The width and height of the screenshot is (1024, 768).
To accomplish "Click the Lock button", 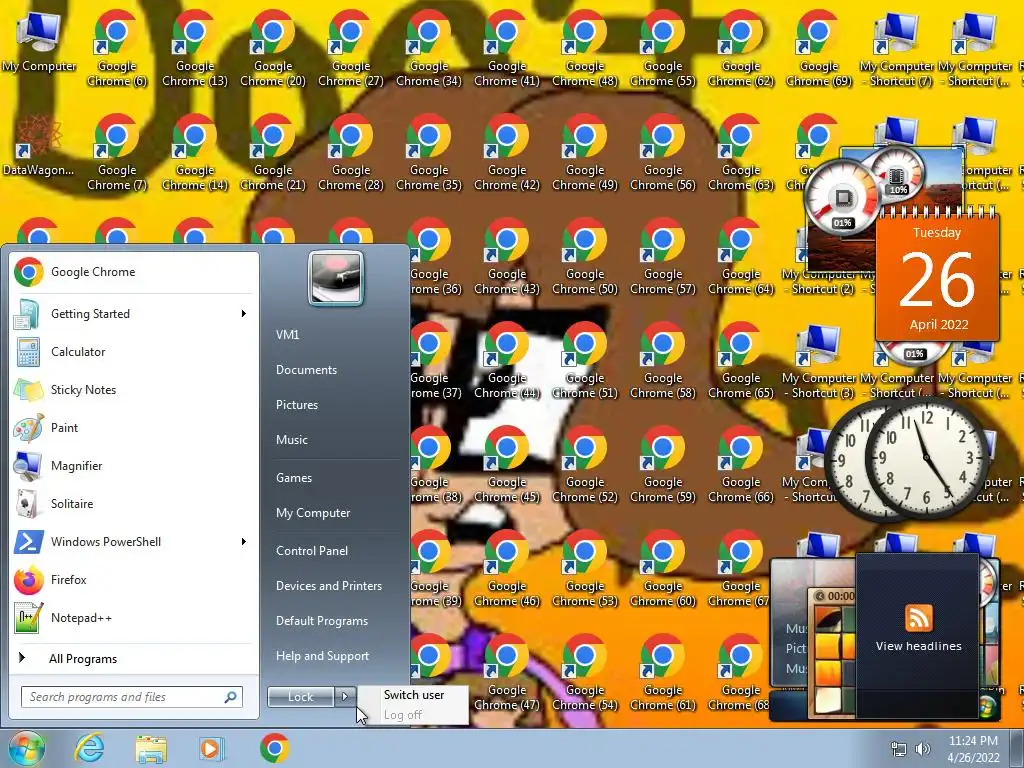I will tap(301, 697).
